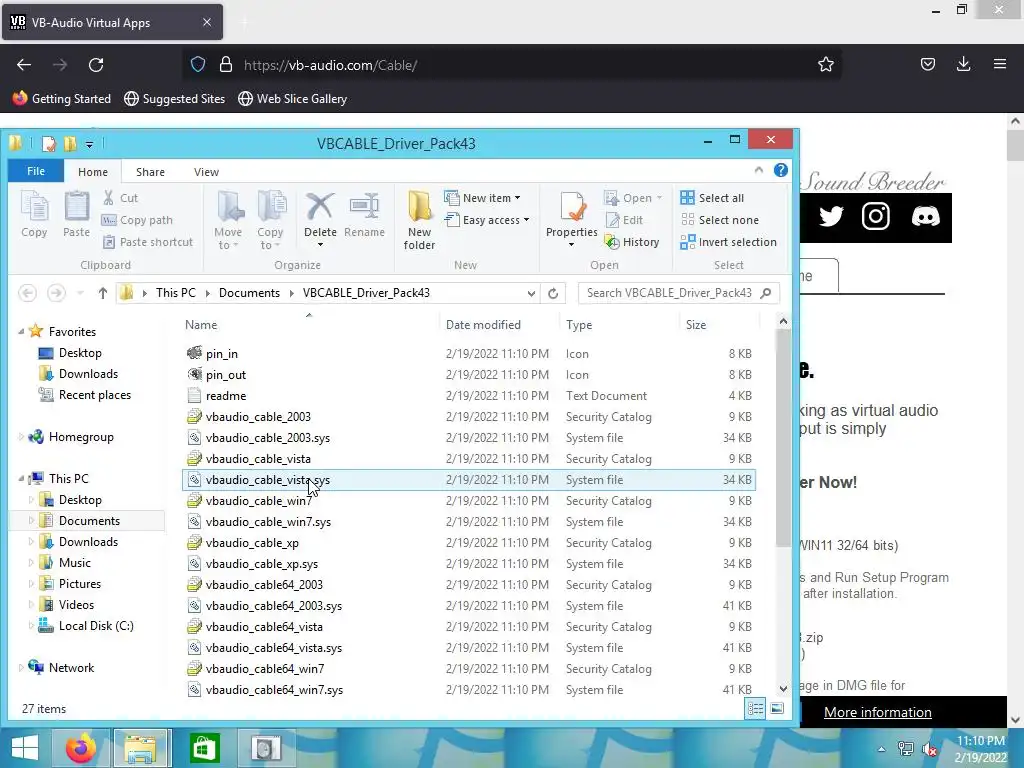Click the Twitter icon on the webpage
Image resolution: width=1024 pixels, height=768 pixels.
point(831,216)
